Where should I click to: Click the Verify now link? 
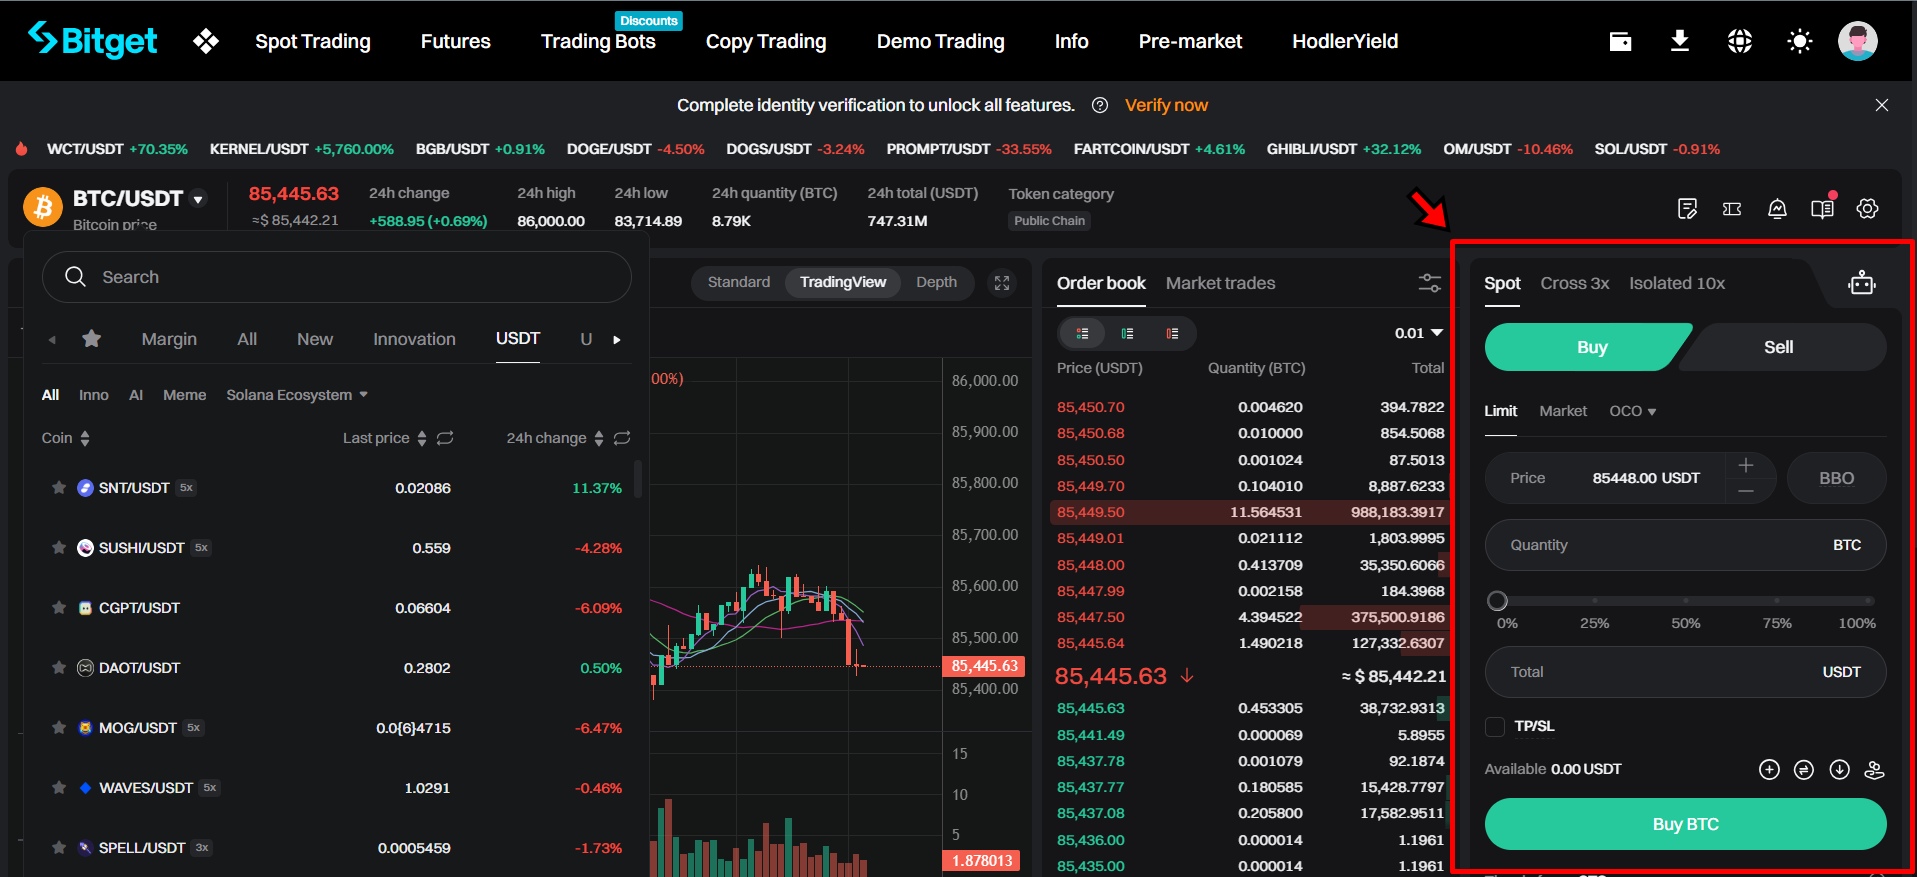[x=1166, y=105]
